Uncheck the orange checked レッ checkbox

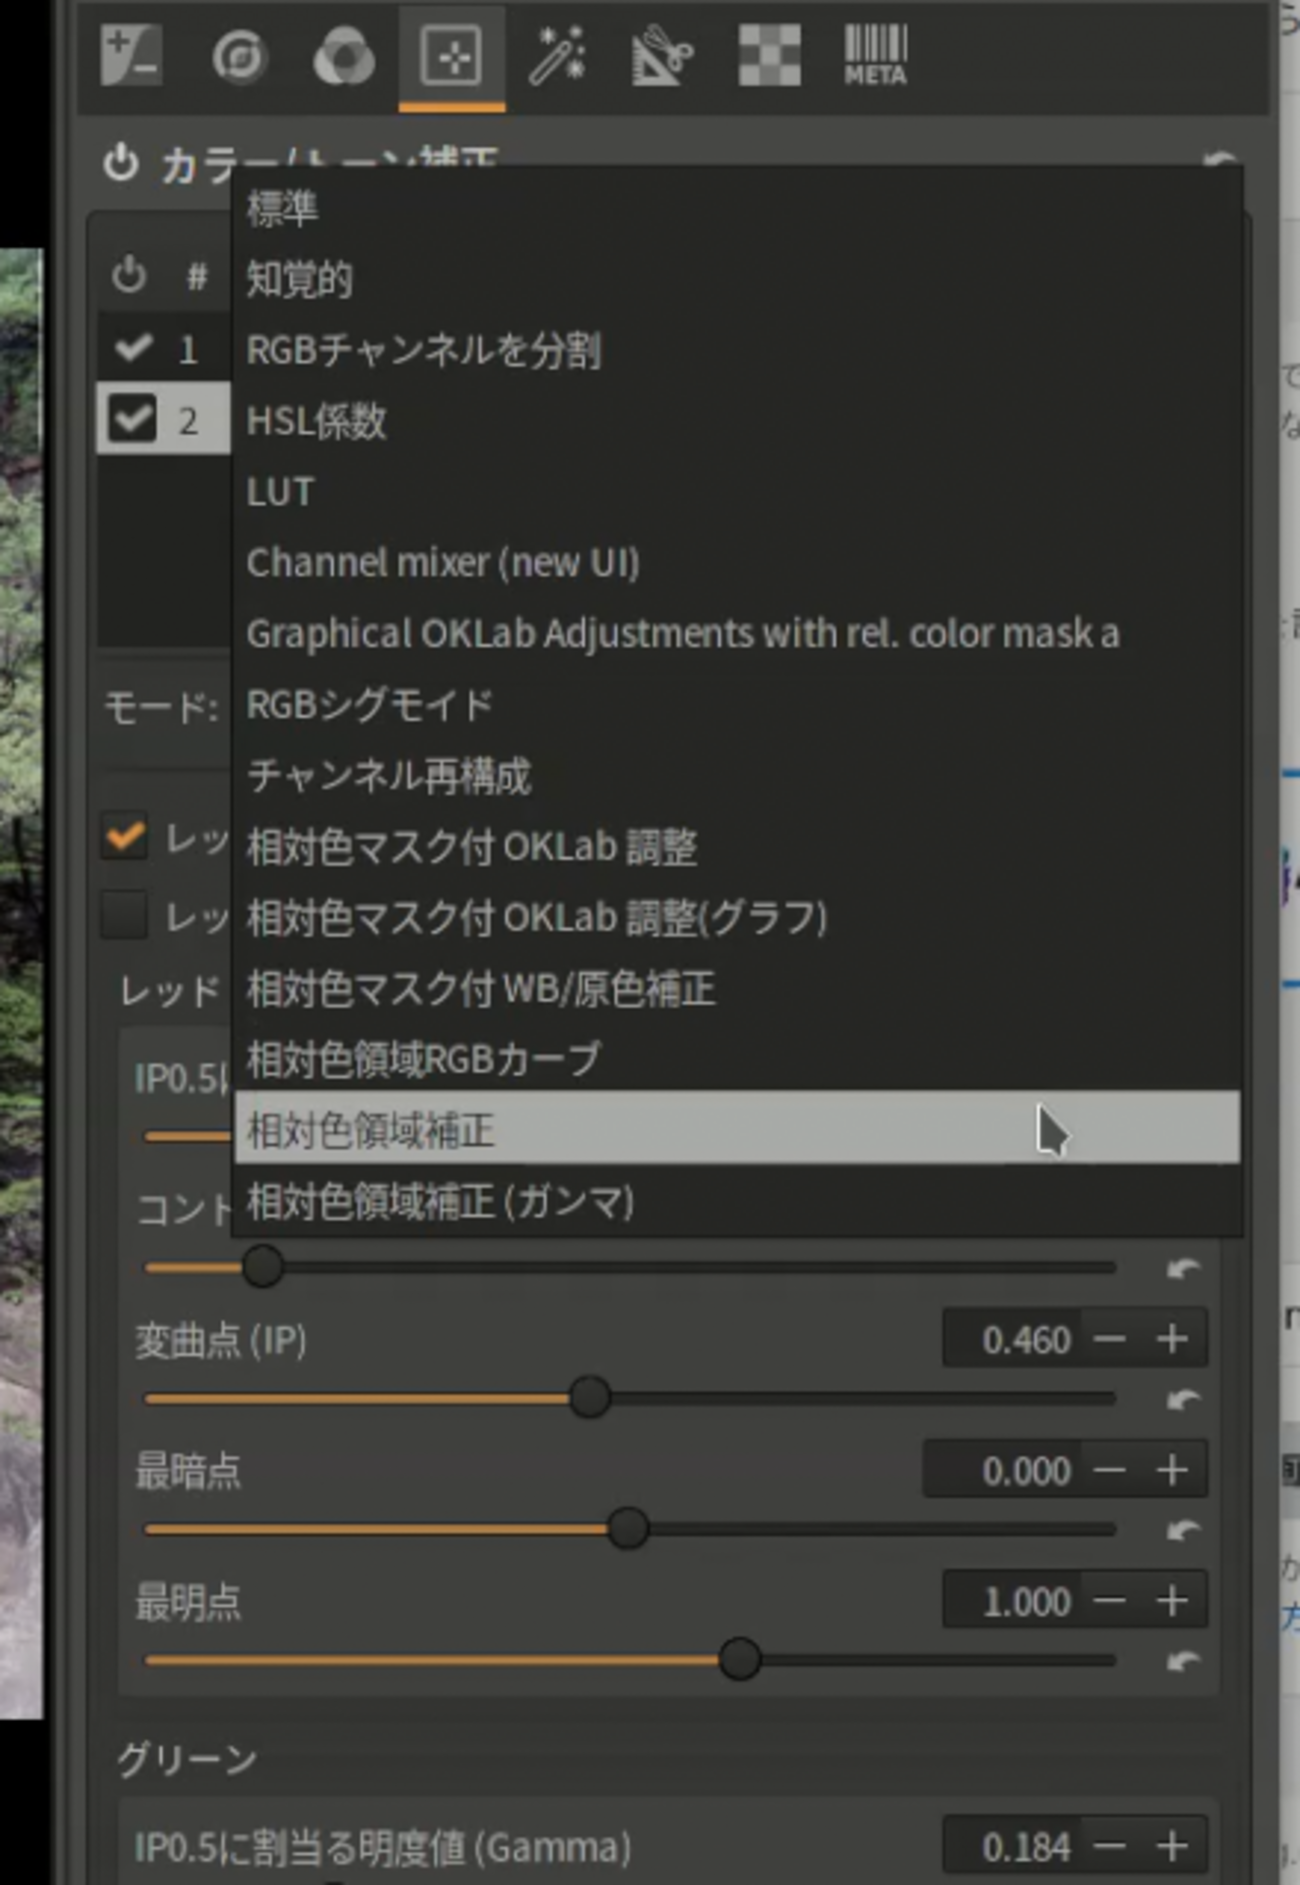click(125, 837)
